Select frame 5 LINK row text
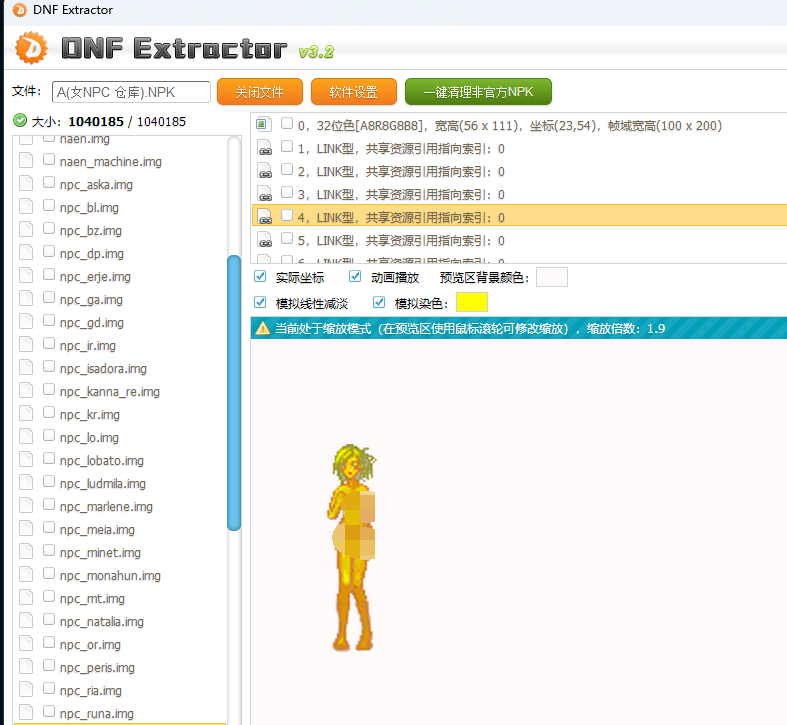This screenshot has height=725, width=787. [x=401, y=241]
